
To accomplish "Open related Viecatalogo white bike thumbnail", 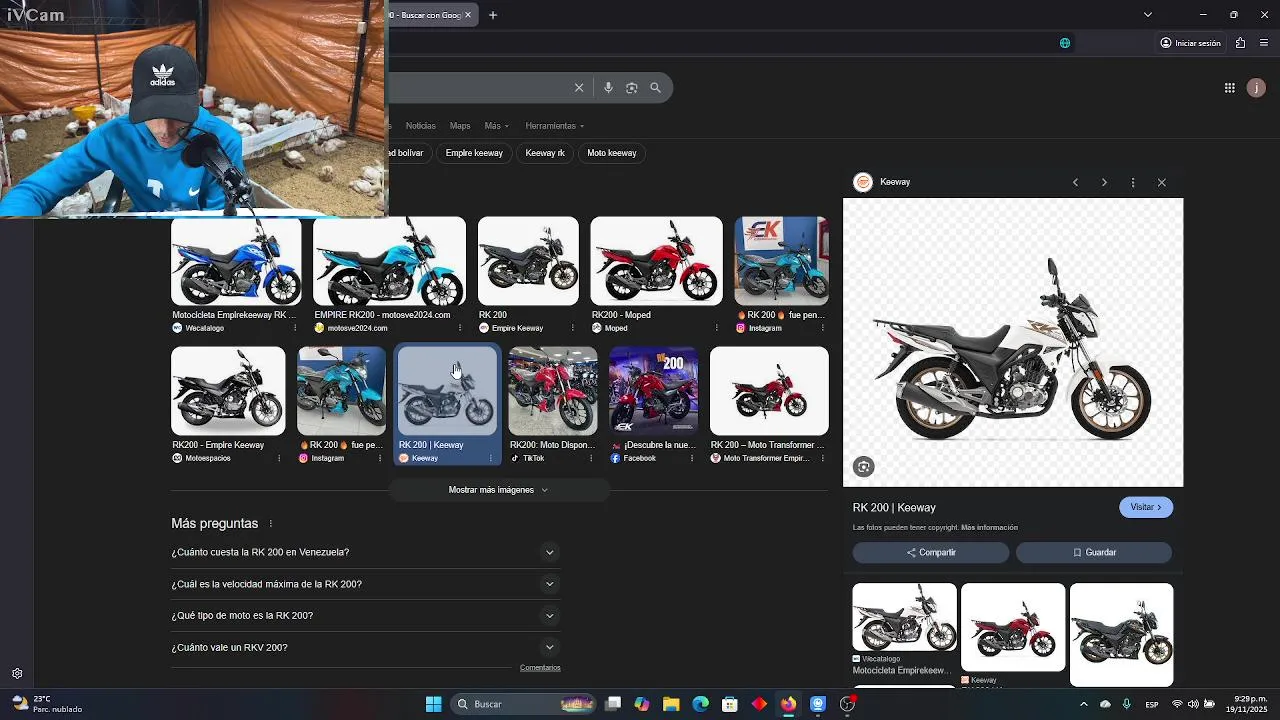I will click(905, 617).
